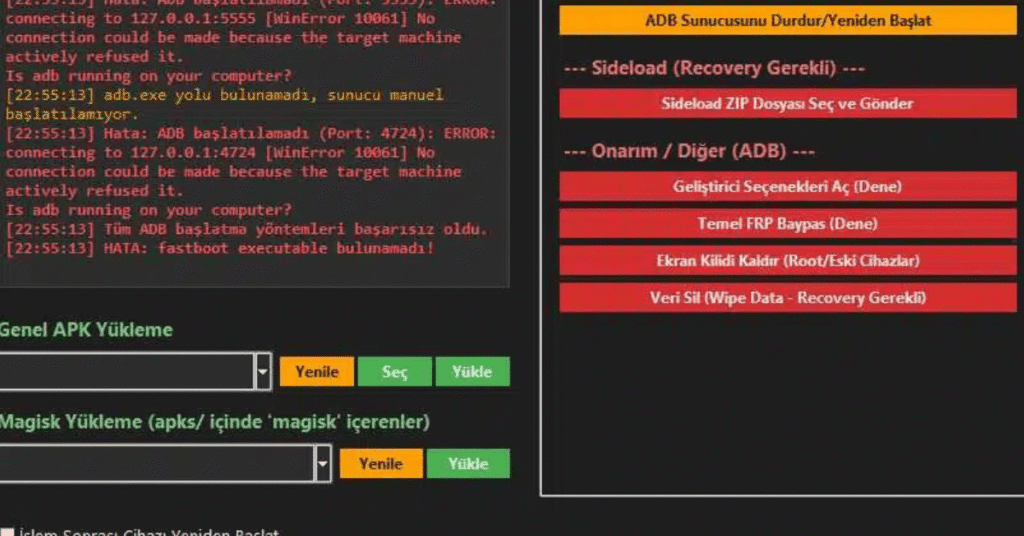Click Sideload ZIP Dosyası Seç ve Gönder
The width and height of the screenshot is (1024, 536).
[788, 103]
